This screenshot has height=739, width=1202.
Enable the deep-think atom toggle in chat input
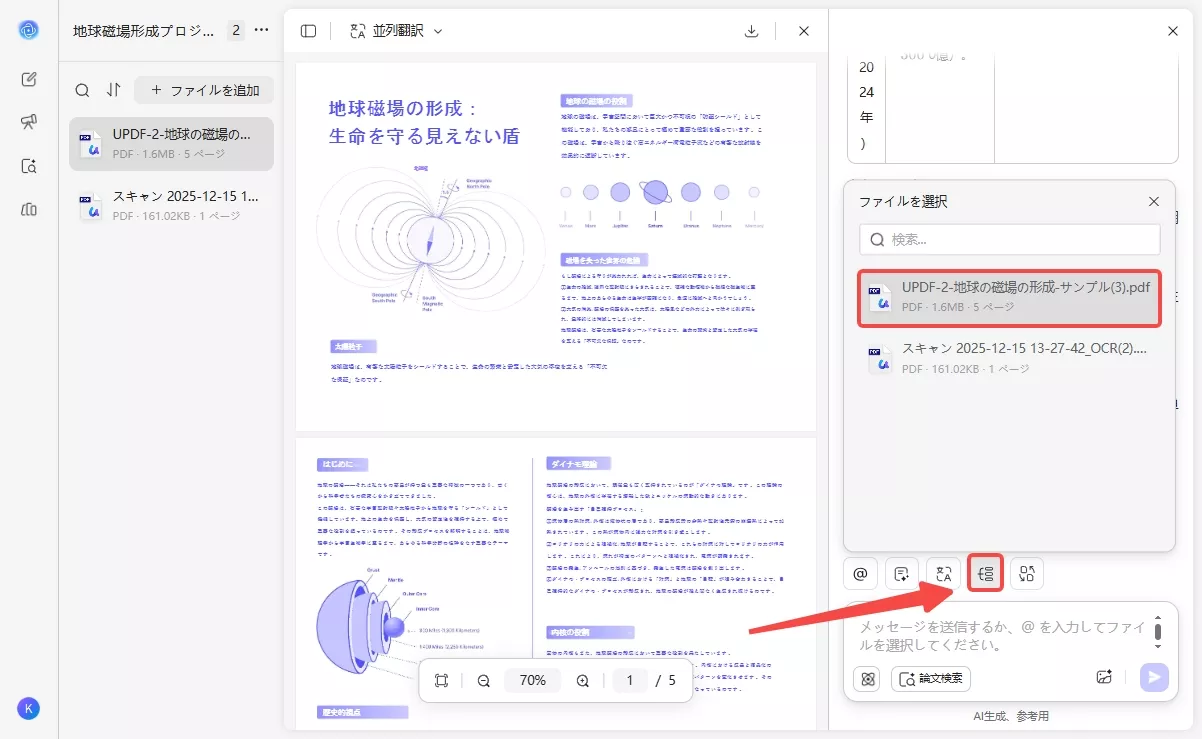pos(866,679)
